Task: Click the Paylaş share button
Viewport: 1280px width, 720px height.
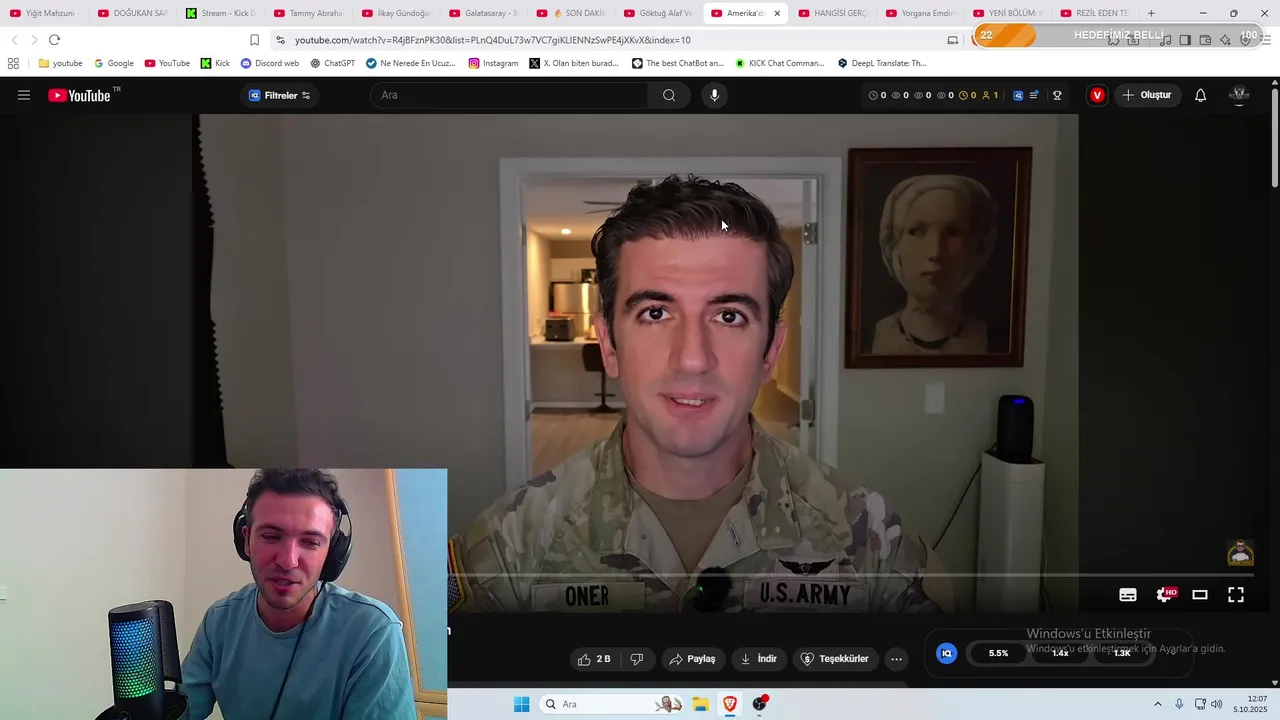Action: point(692,659)
